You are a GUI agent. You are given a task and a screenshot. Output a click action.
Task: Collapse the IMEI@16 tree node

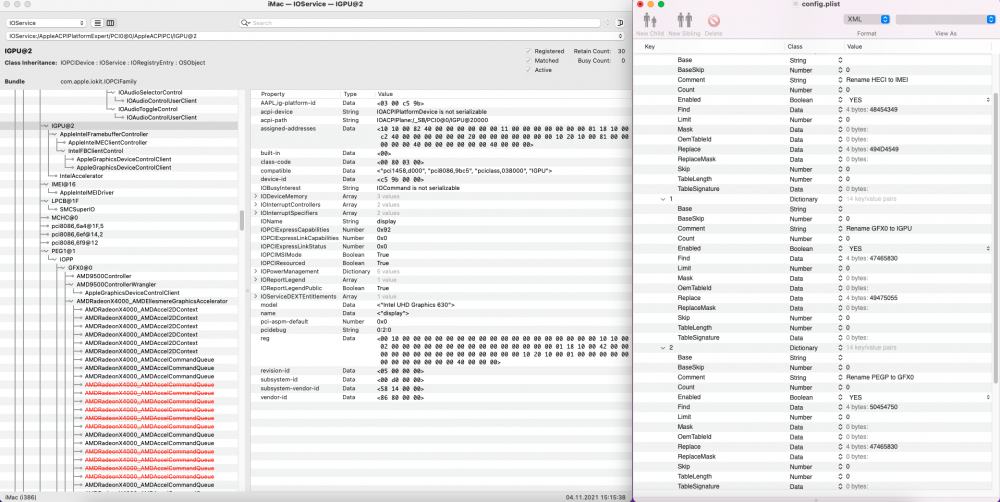click(45, 184)
